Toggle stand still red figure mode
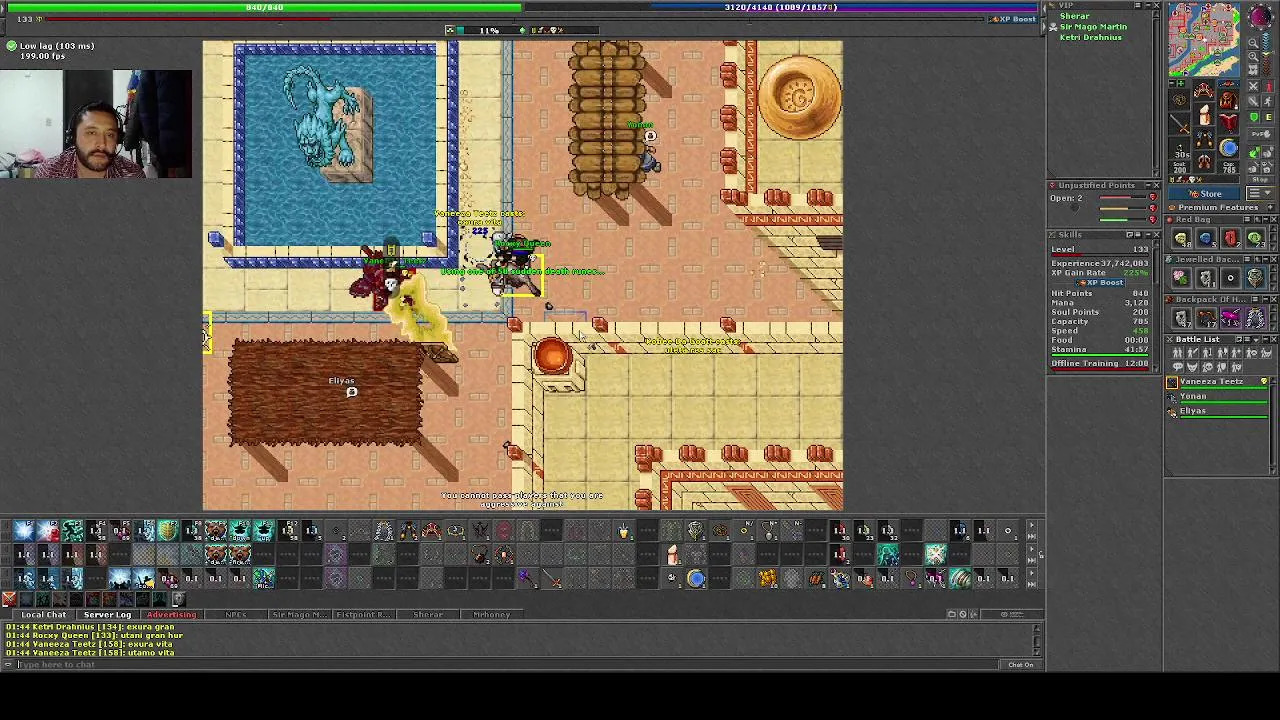1280x720 pixels. 1268,86
